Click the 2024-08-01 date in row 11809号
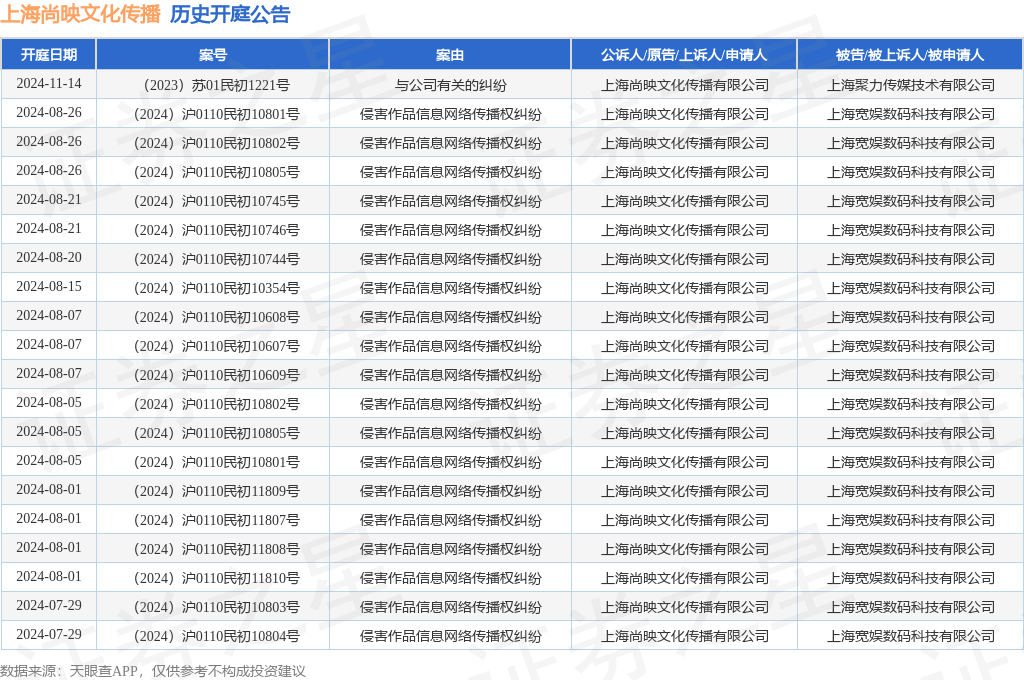The width and height of the screenshot is (1024, 680). click(49, 489)
